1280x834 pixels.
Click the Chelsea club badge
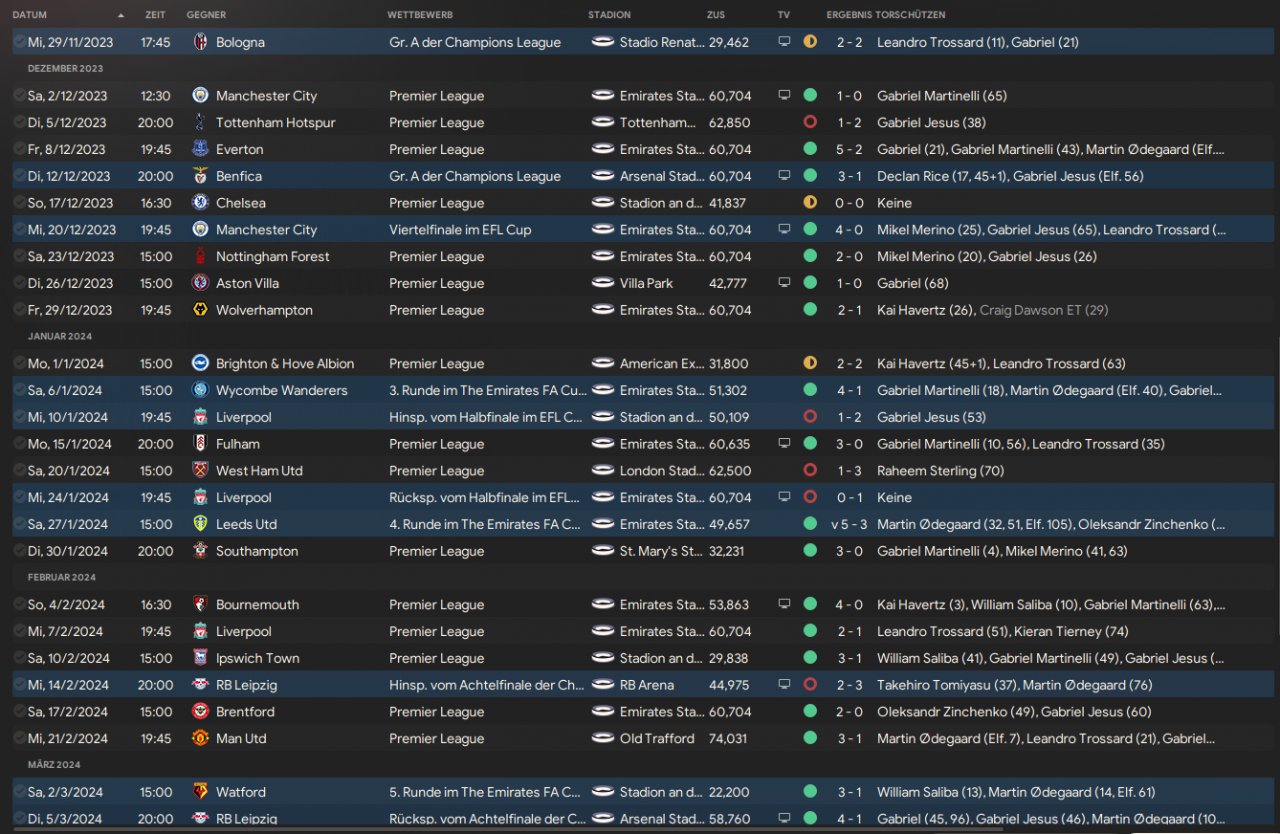200,202
